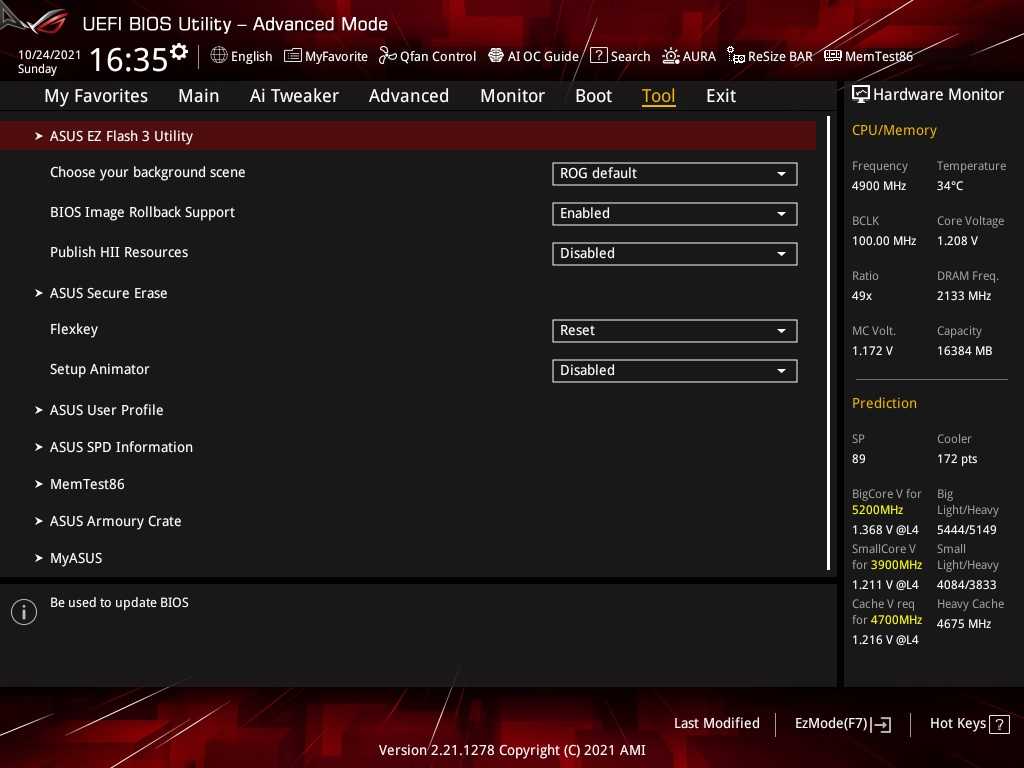
Task: Launch MemTest86 from the top toolbar
Action: pyautogui.click(x=832, y=56)
